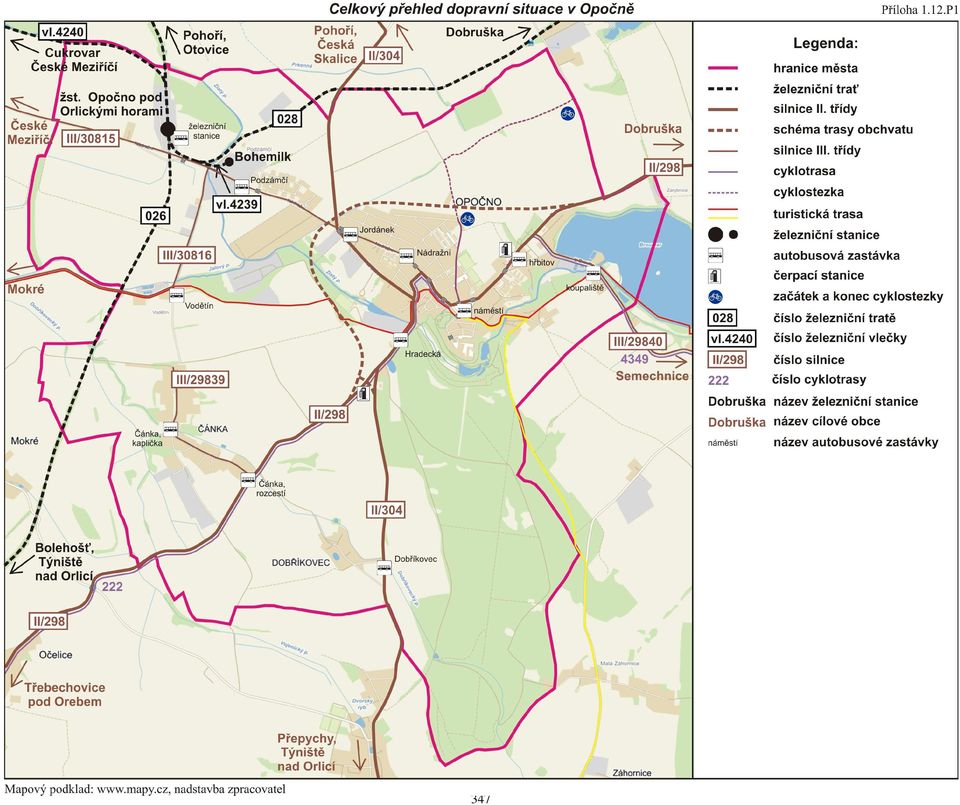Image resolution: width=960 pixels, height=805 pixels.
Task: Click cycle route number 4349
Action: pos(634,359)
